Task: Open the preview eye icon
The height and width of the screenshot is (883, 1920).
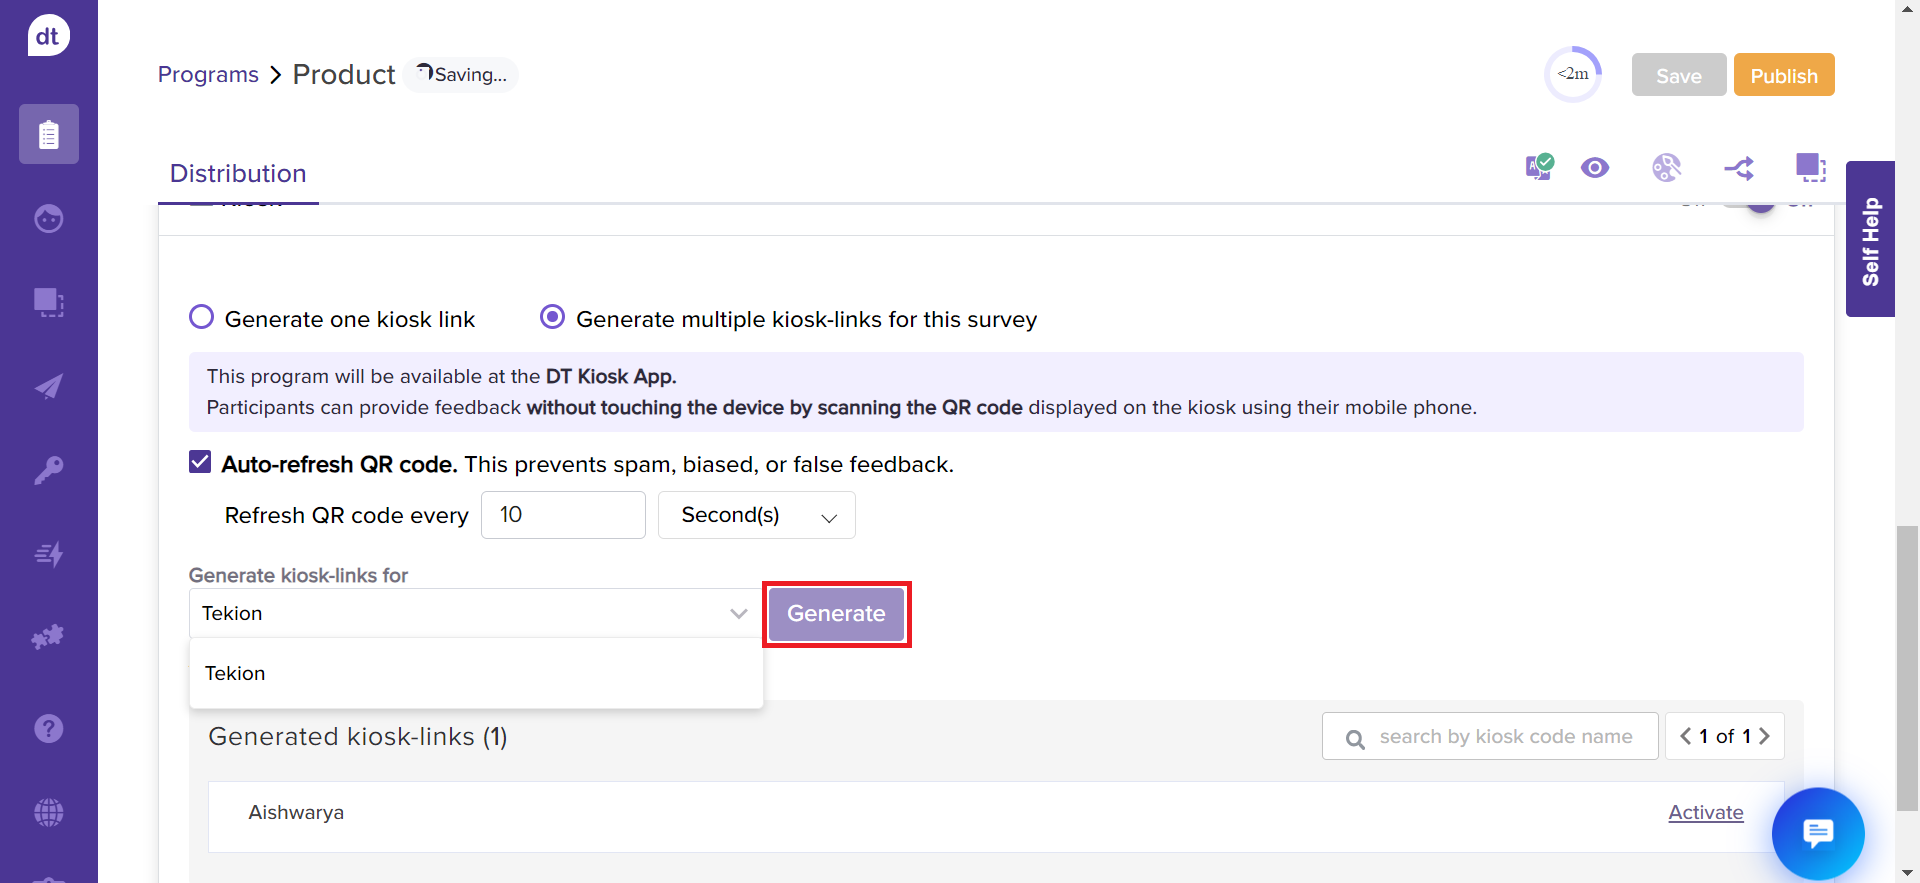Action: tap(1595, 168)
